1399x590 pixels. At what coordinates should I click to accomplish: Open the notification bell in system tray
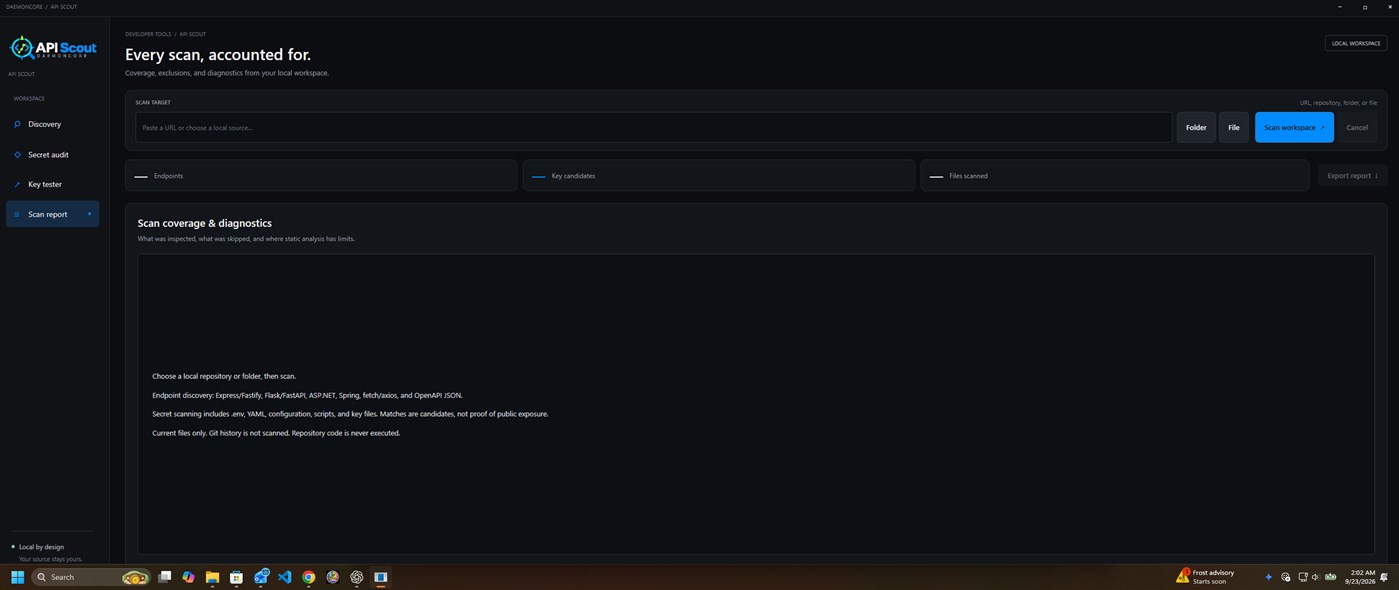[x=1385, y=577]
